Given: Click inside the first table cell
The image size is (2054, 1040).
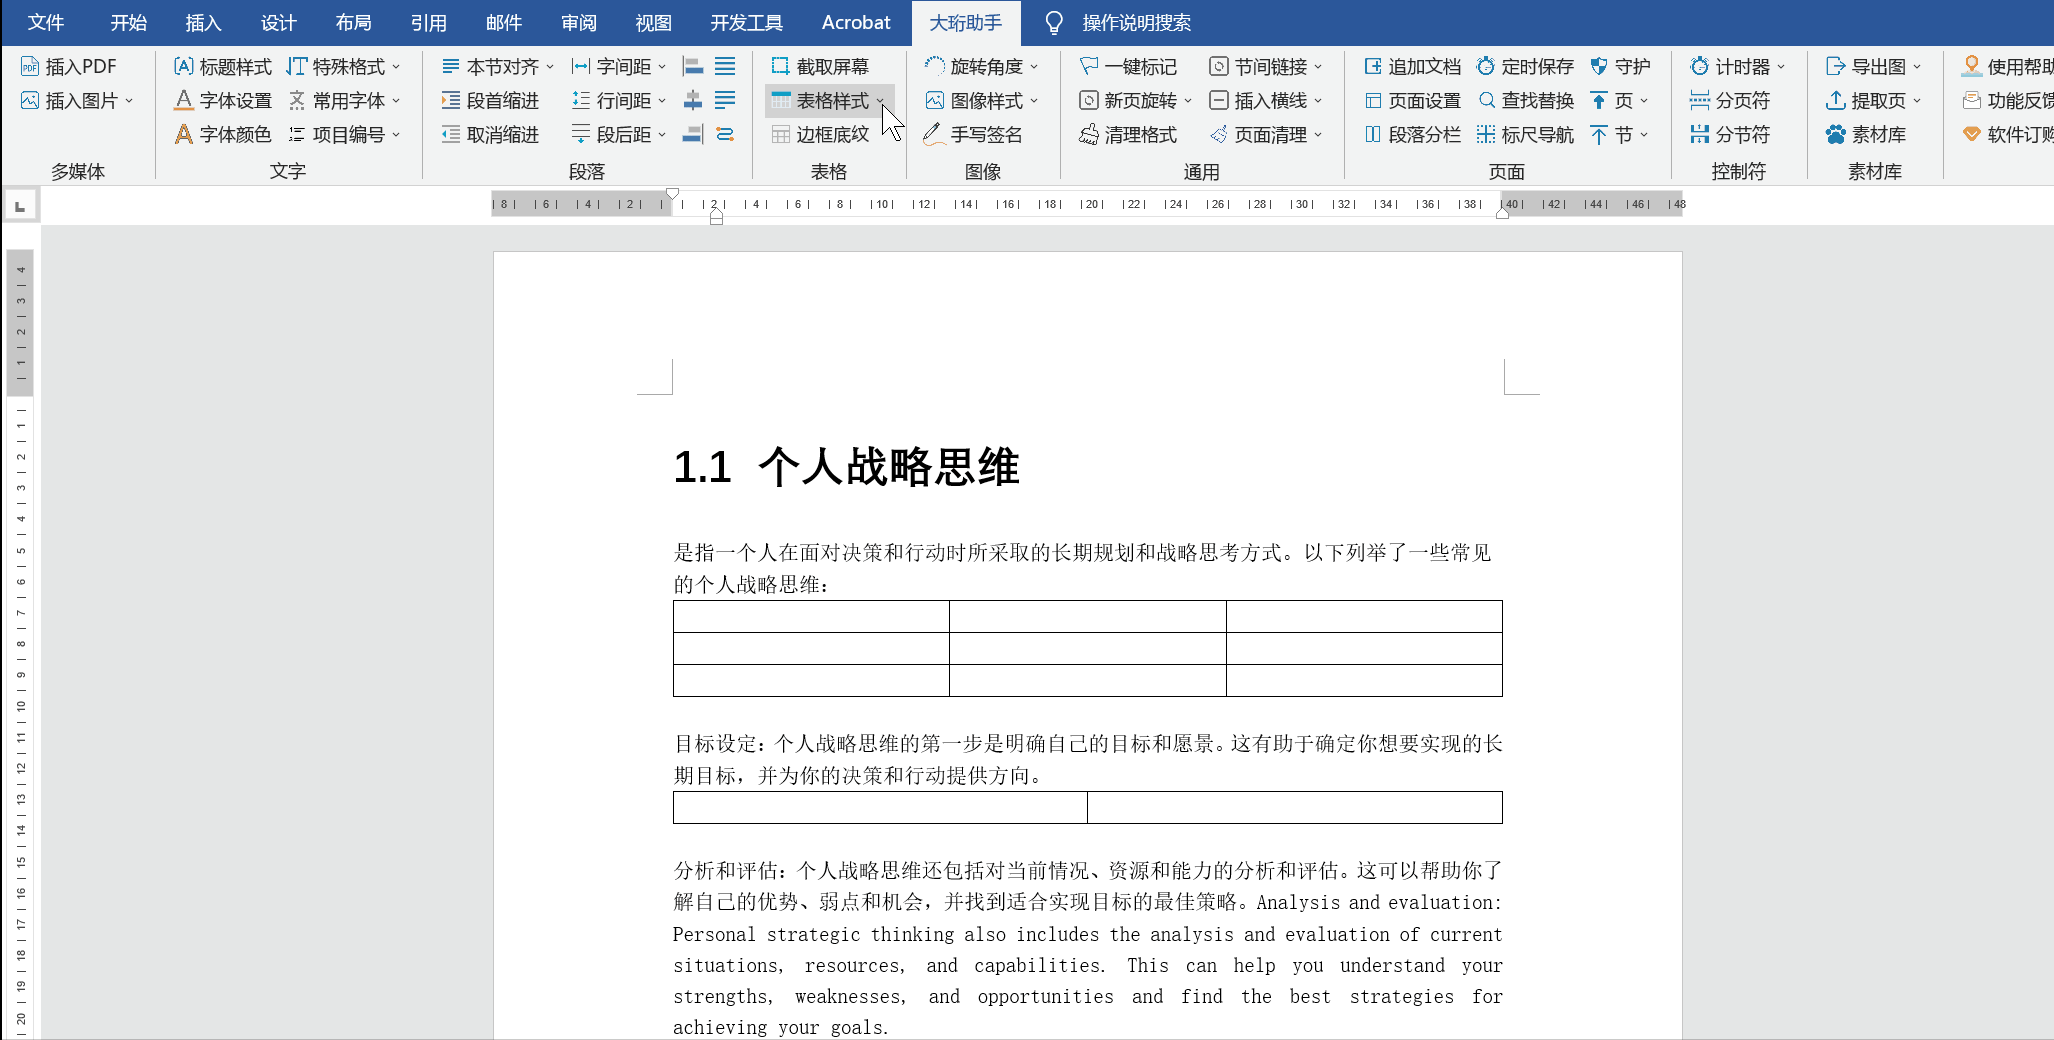Looking at the screenshot, I should pyautogui.click(x=812, y=617).
